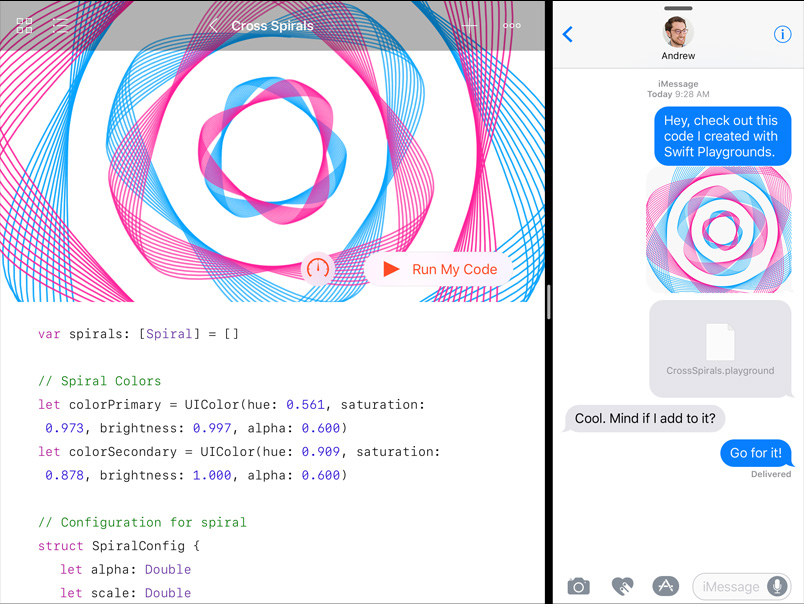
Task: Open the camera in Messages
Action: tap(578, 586)
